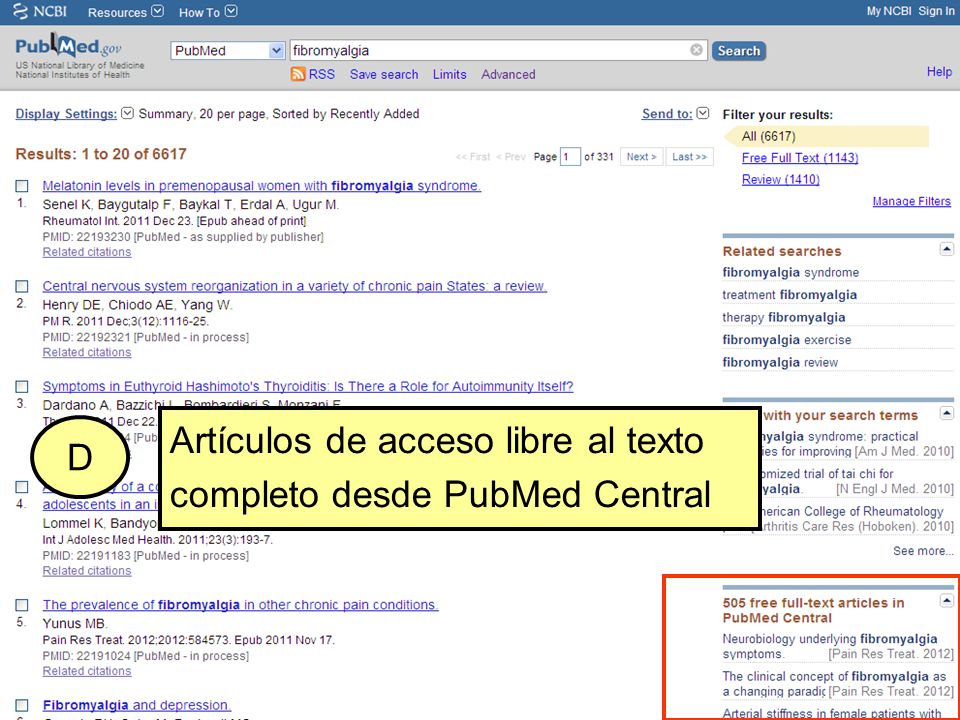Open Melatonin levels in premenopausal women article

point(261,186)
